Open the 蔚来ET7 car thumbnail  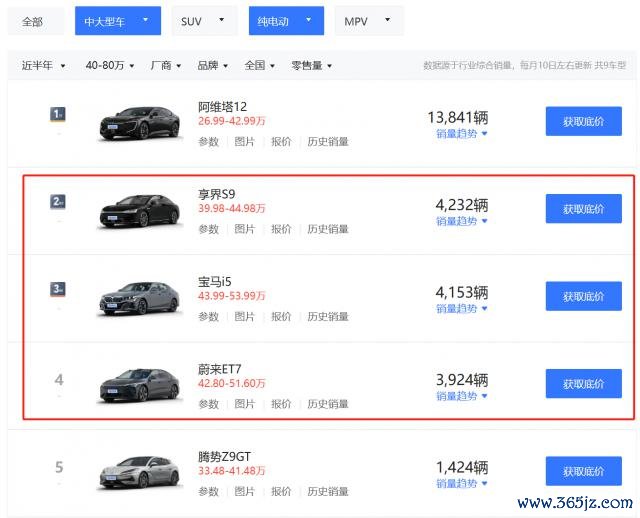point(140,386)
